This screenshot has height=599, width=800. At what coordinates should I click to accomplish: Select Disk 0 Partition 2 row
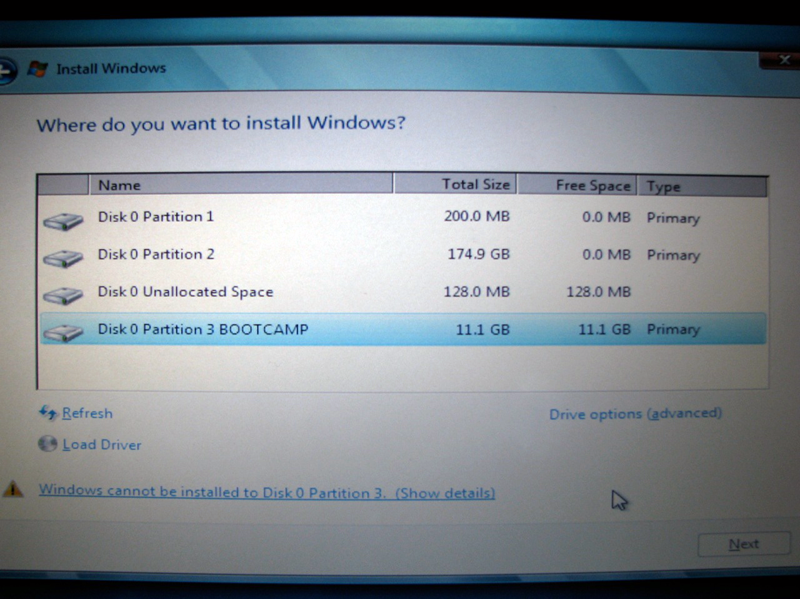403,255
